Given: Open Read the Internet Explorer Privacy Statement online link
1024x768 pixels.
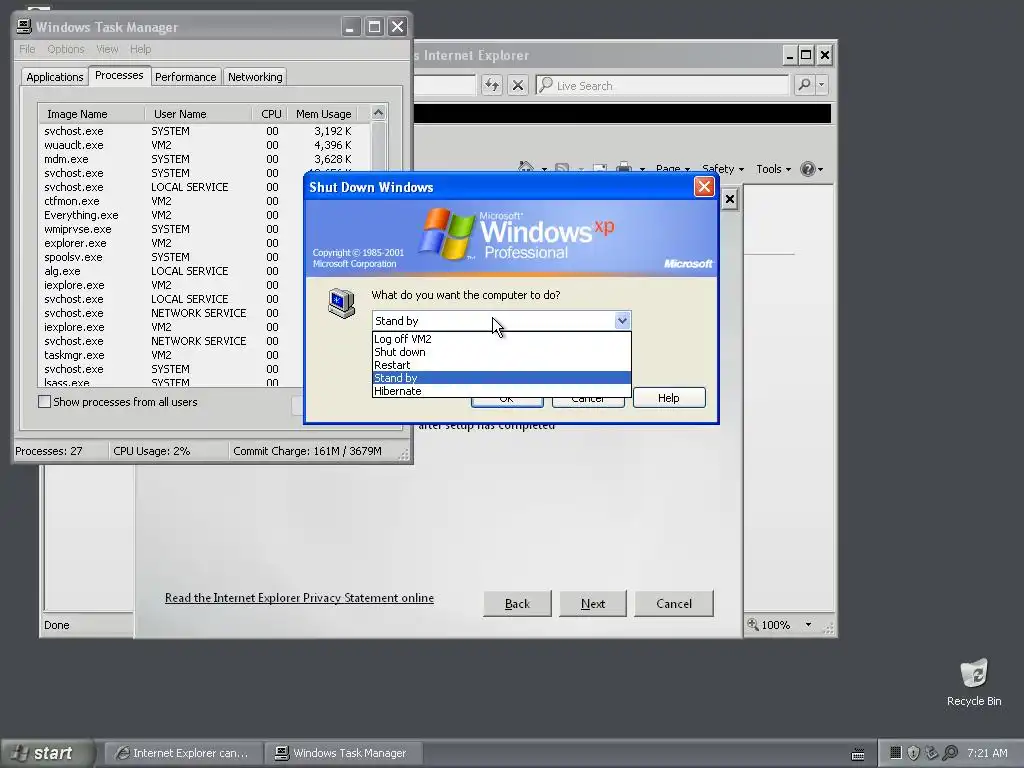Looking at the screenshot, I should click(299, 598).
